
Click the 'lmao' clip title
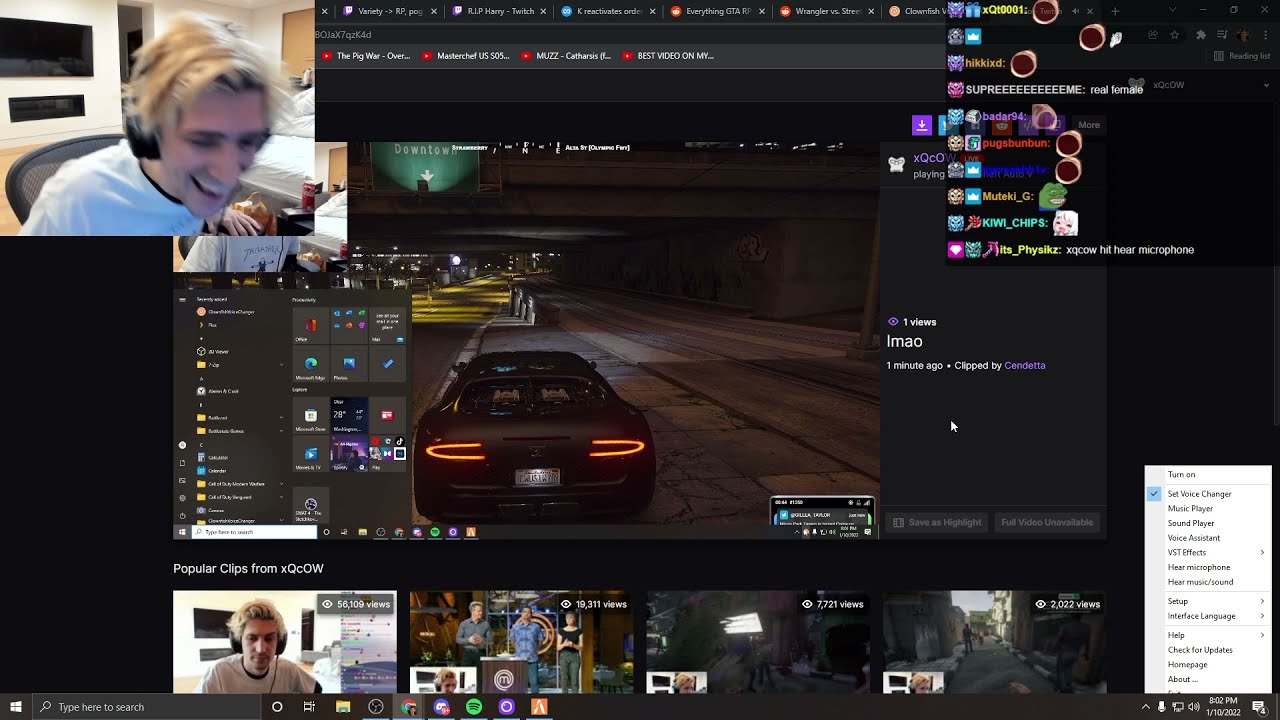tap(904, 342)
